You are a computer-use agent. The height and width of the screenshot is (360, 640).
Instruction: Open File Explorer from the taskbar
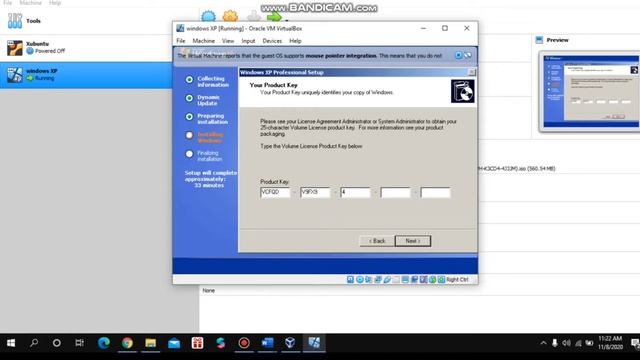point(151,343)
